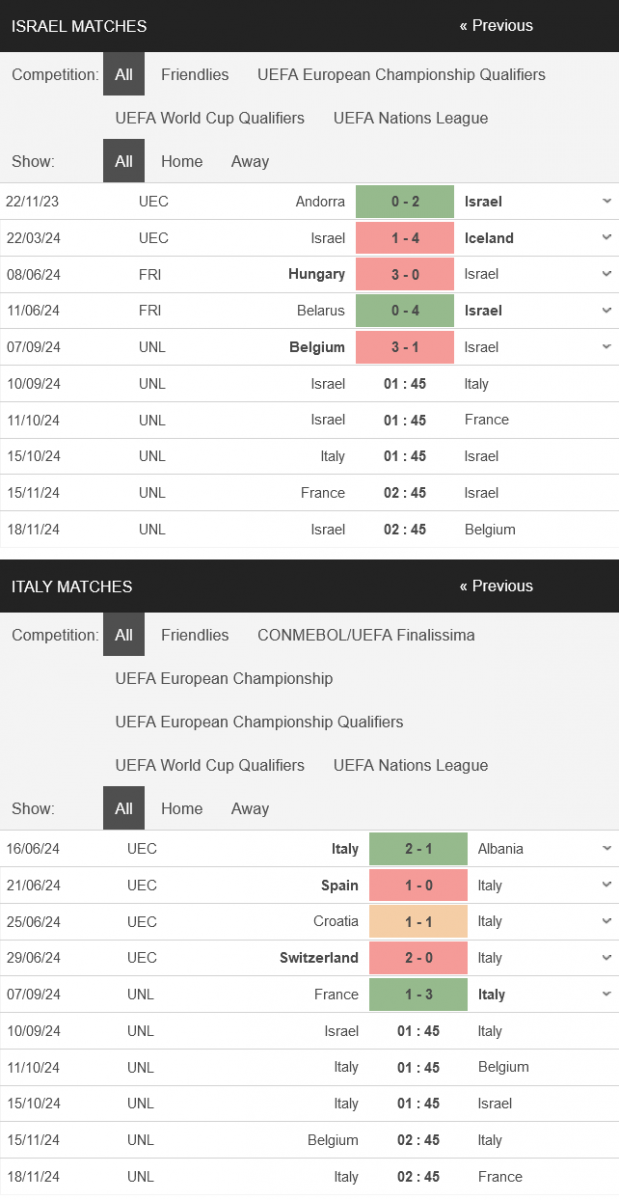The width and height of the screenshot is (619, 1200).
Task: Expand the Croatia 1 - 1 Italy chevron
Action: click(x=607, y=921)
